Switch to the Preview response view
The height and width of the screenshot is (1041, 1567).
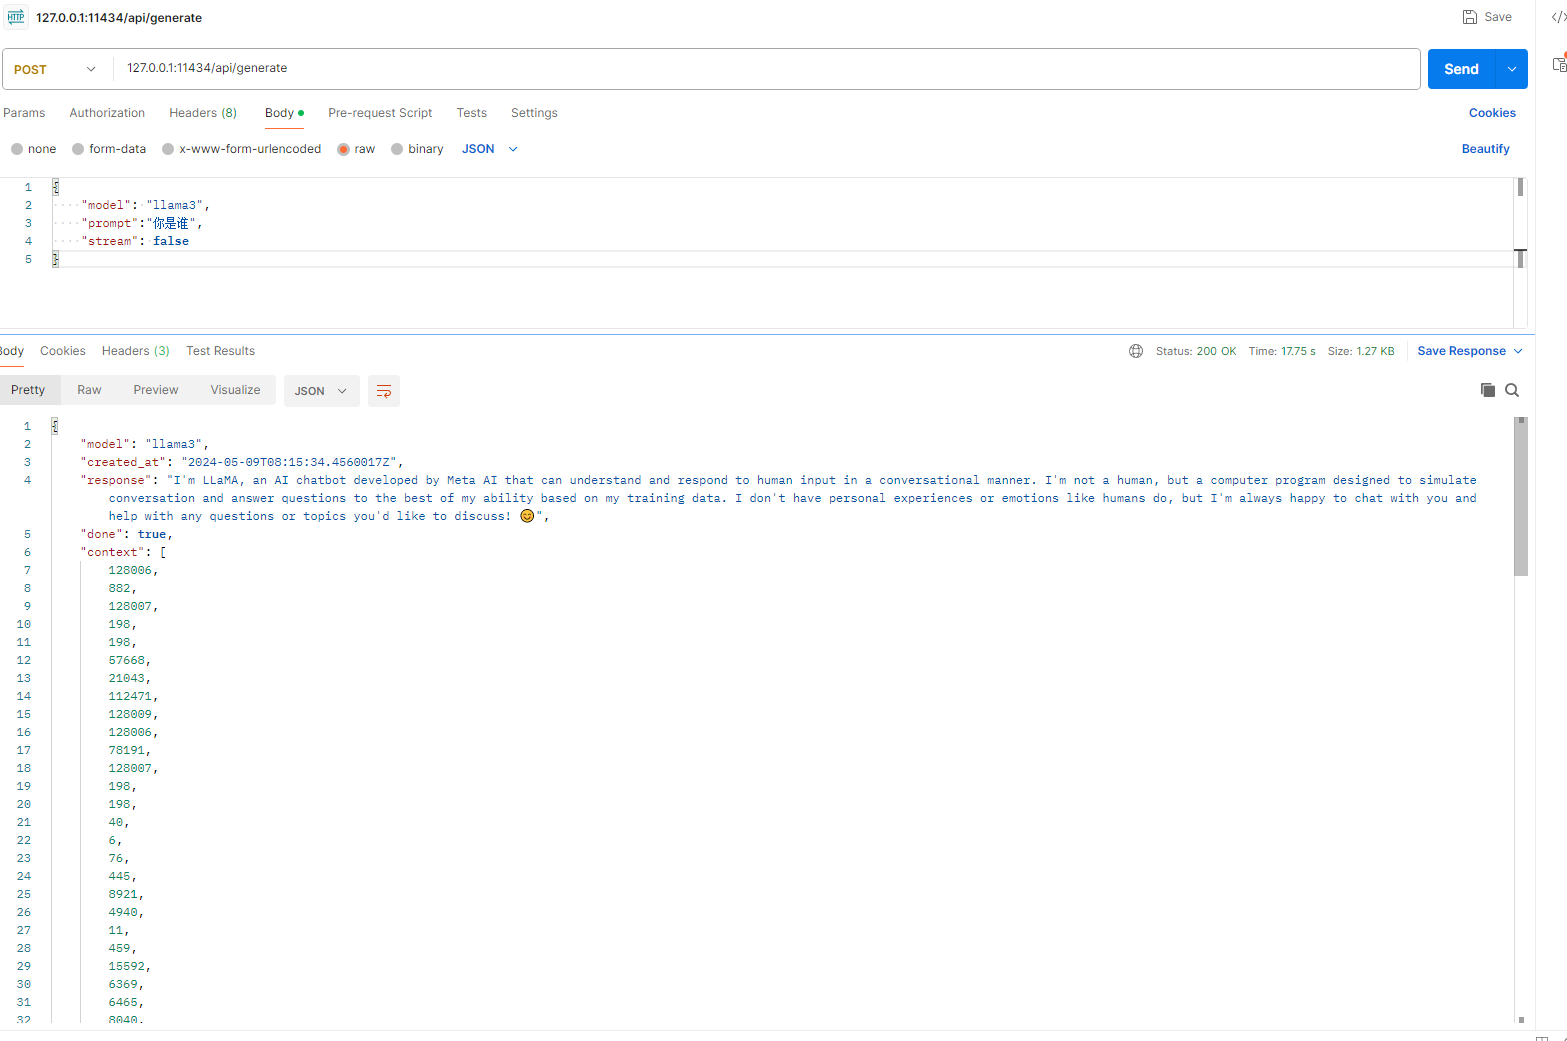[156, 390]
